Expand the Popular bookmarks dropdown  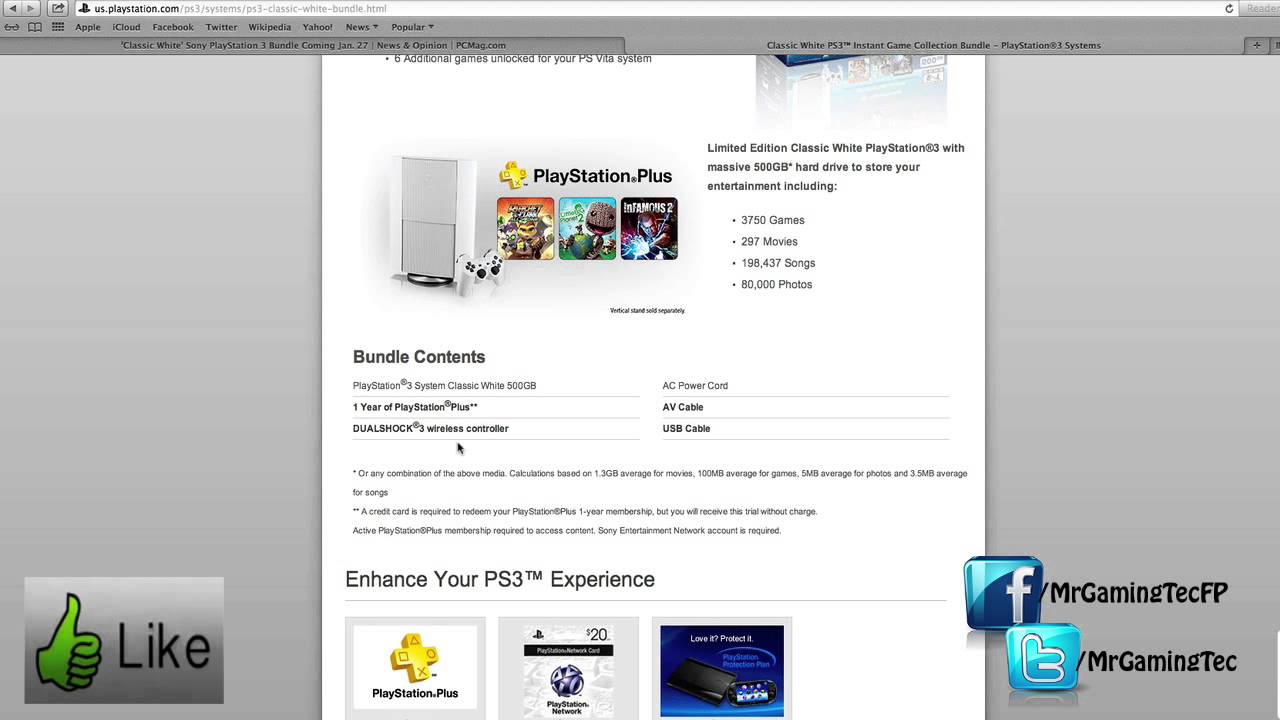point(412,27)
